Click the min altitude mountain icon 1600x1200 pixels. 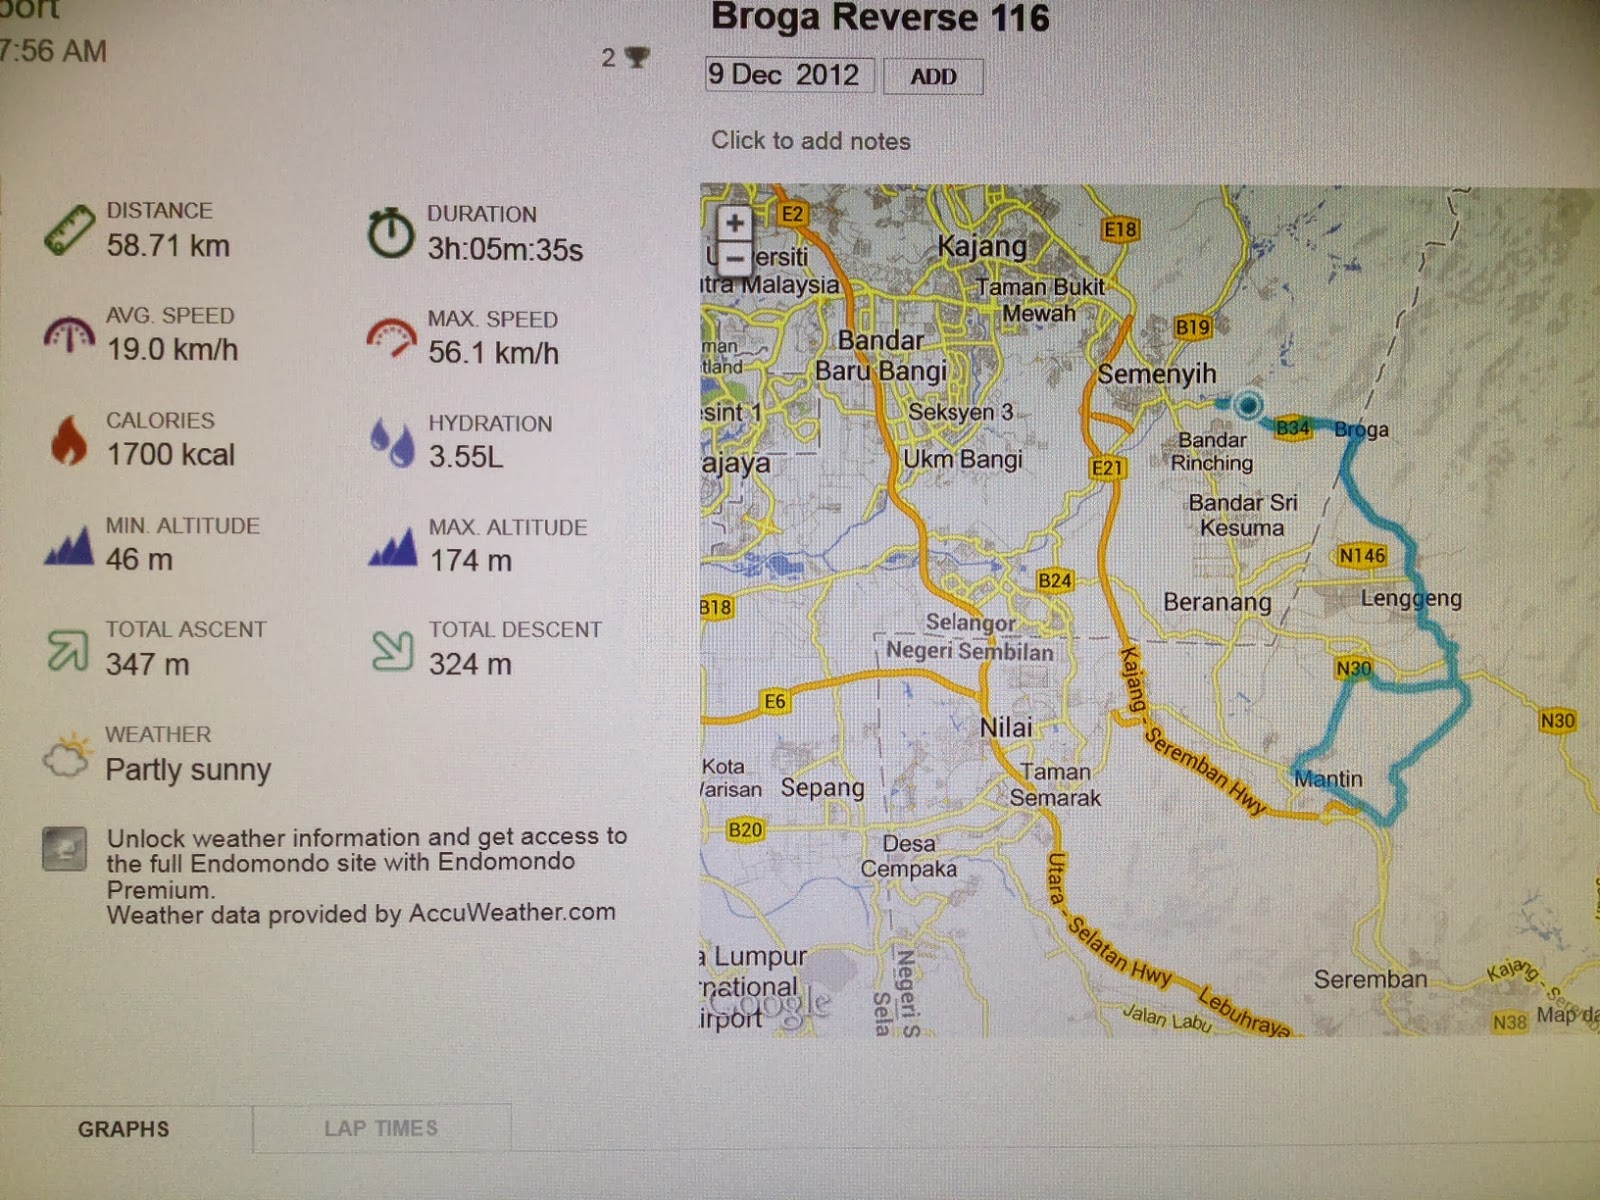coord(69,546)
